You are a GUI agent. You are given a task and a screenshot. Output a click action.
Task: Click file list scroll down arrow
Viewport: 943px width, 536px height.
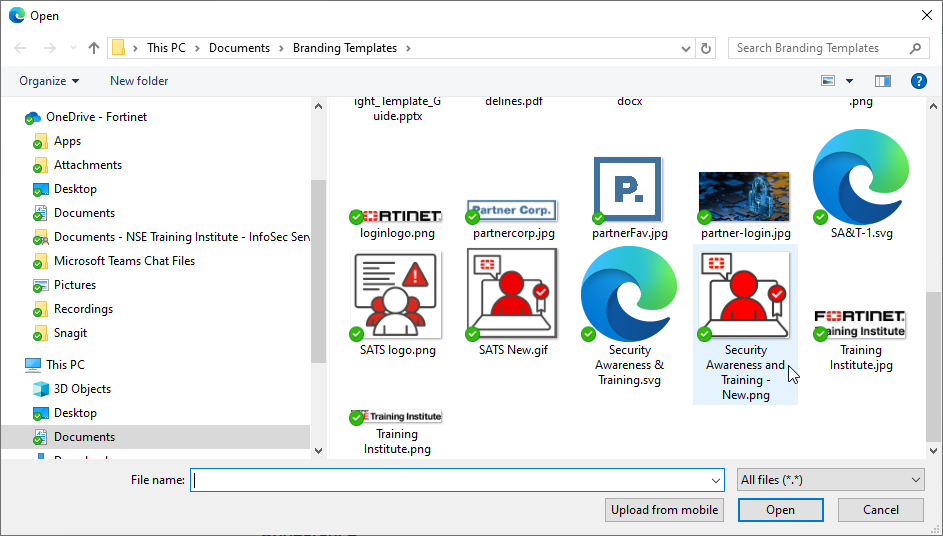tap(933, 451)
